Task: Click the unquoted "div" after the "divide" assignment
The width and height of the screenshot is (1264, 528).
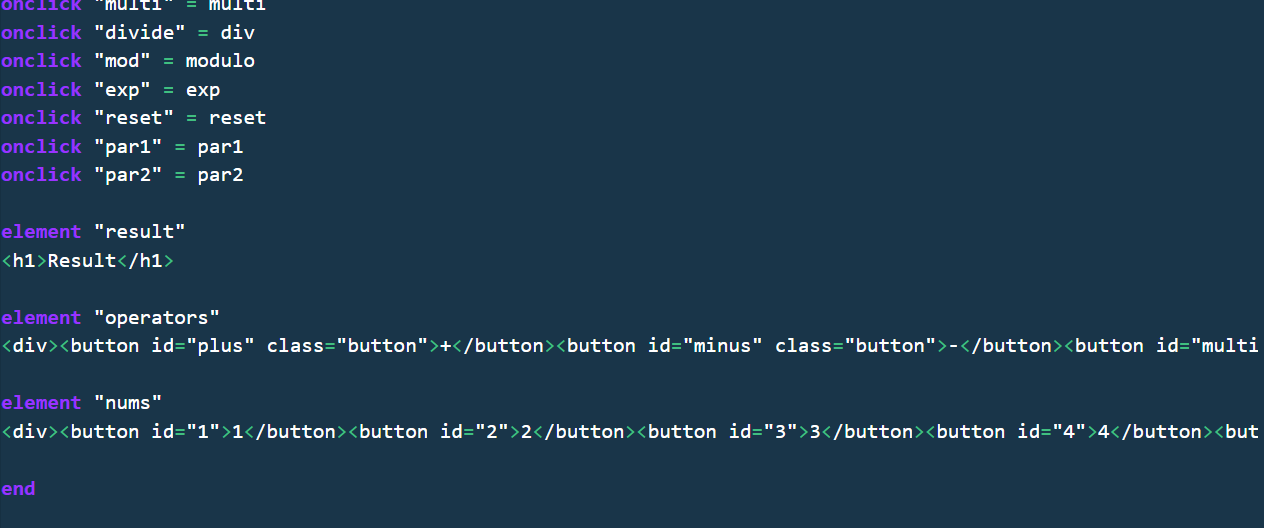Action: click(238, 33)
